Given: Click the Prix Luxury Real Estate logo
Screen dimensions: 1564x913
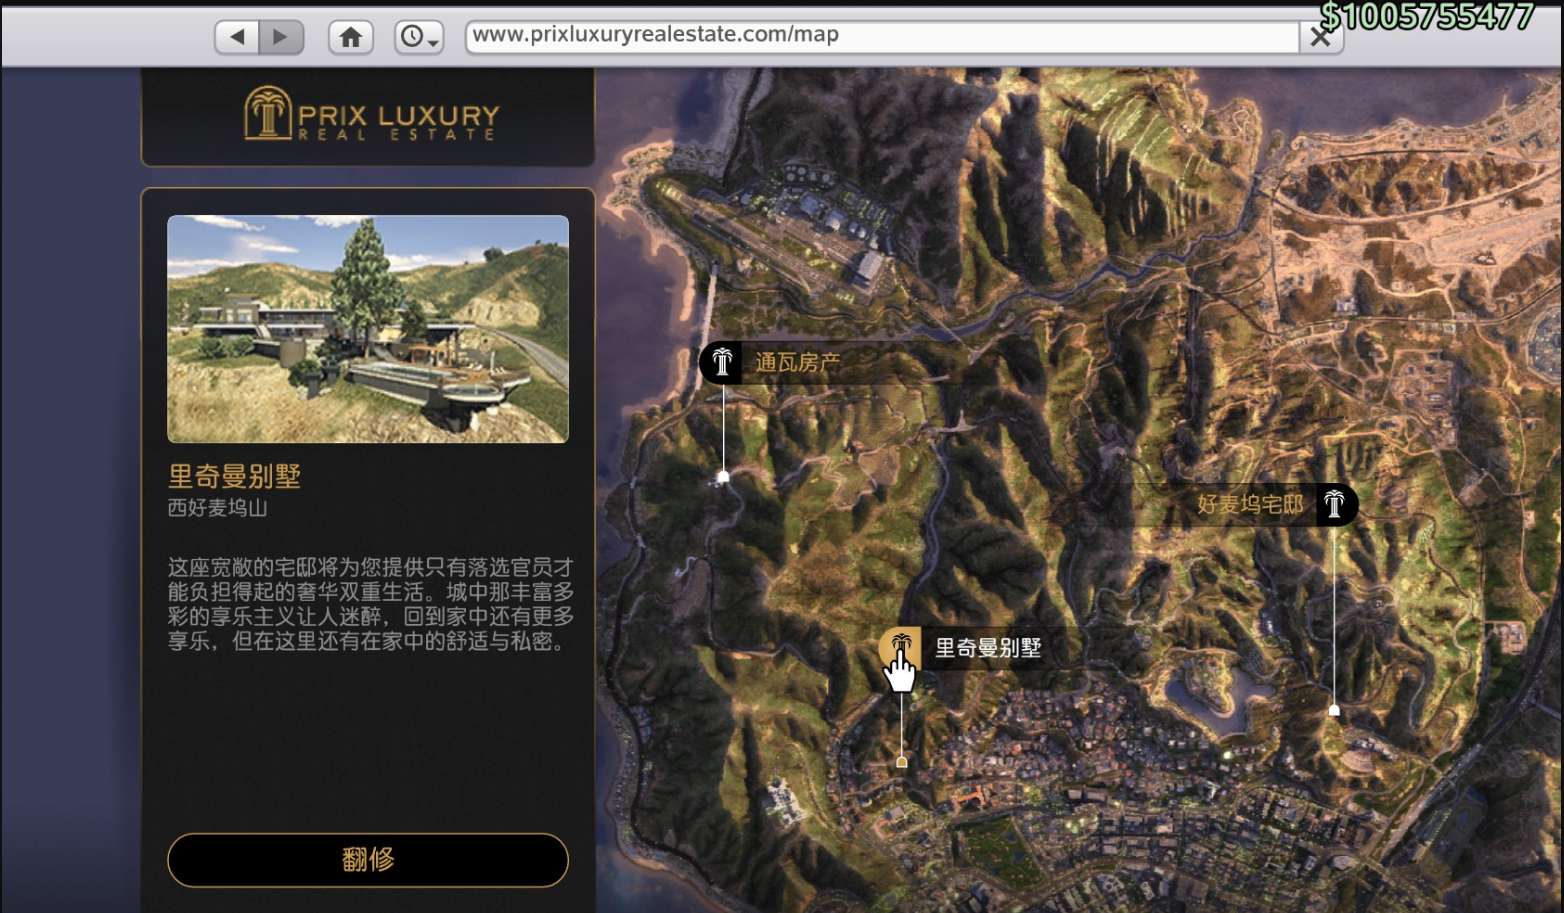Looking at the screenshot, I should pos(369,115).
